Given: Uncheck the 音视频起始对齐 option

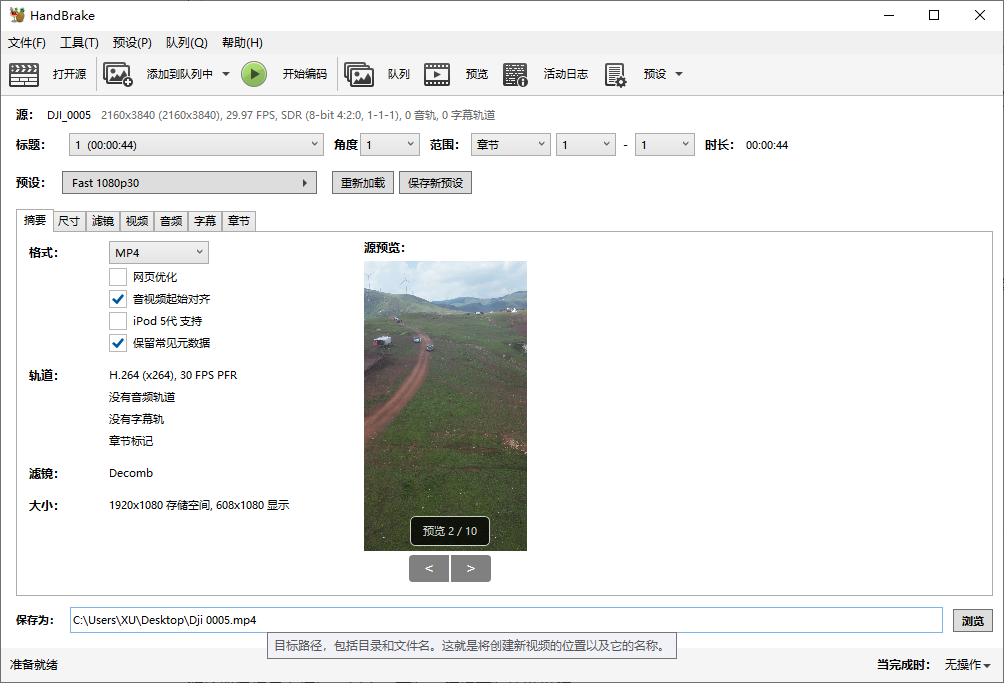Looking at the screenshot, I should 118,299.
